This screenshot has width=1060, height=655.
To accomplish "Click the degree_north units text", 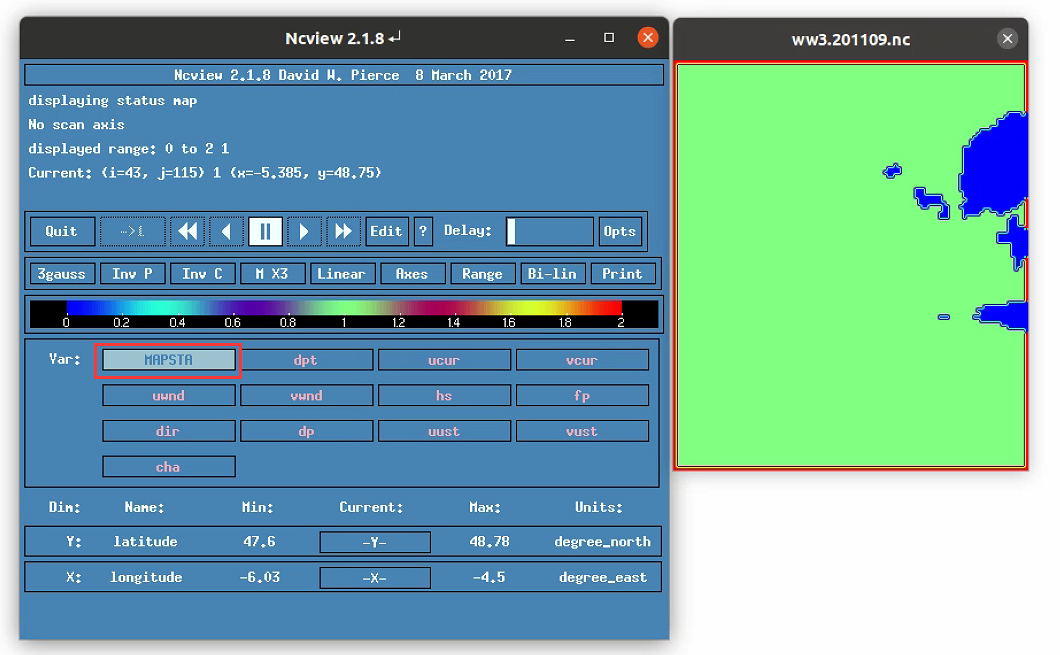I will point(602,541).
